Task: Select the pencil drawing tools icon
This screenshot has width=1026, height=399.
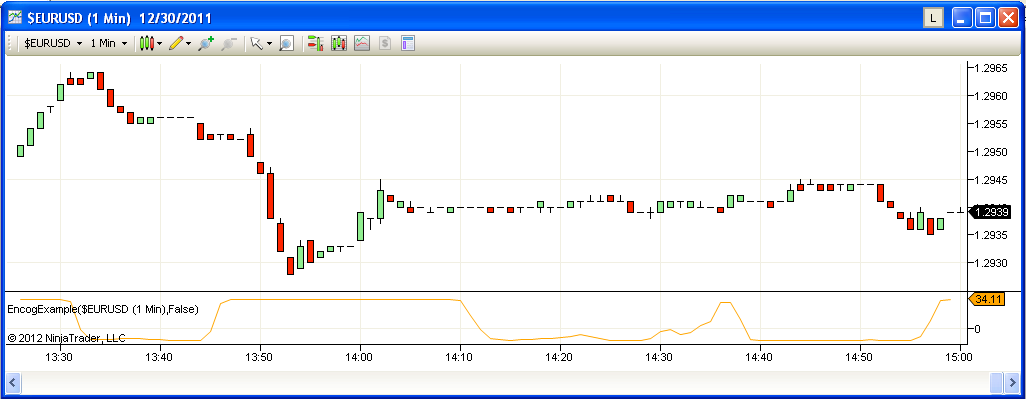Action: coord(175,44)
